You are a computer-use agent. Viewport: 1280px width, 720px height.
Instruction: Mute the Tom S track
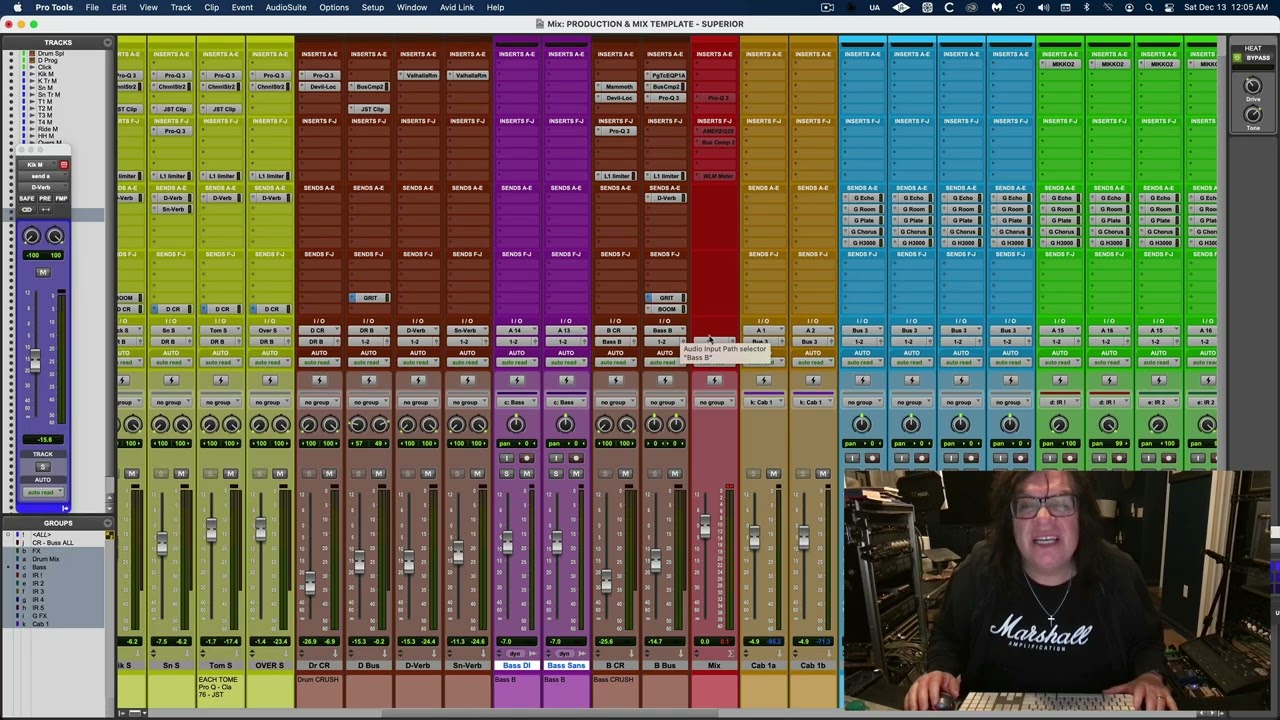pyautogui.click(x=230, y=474)
